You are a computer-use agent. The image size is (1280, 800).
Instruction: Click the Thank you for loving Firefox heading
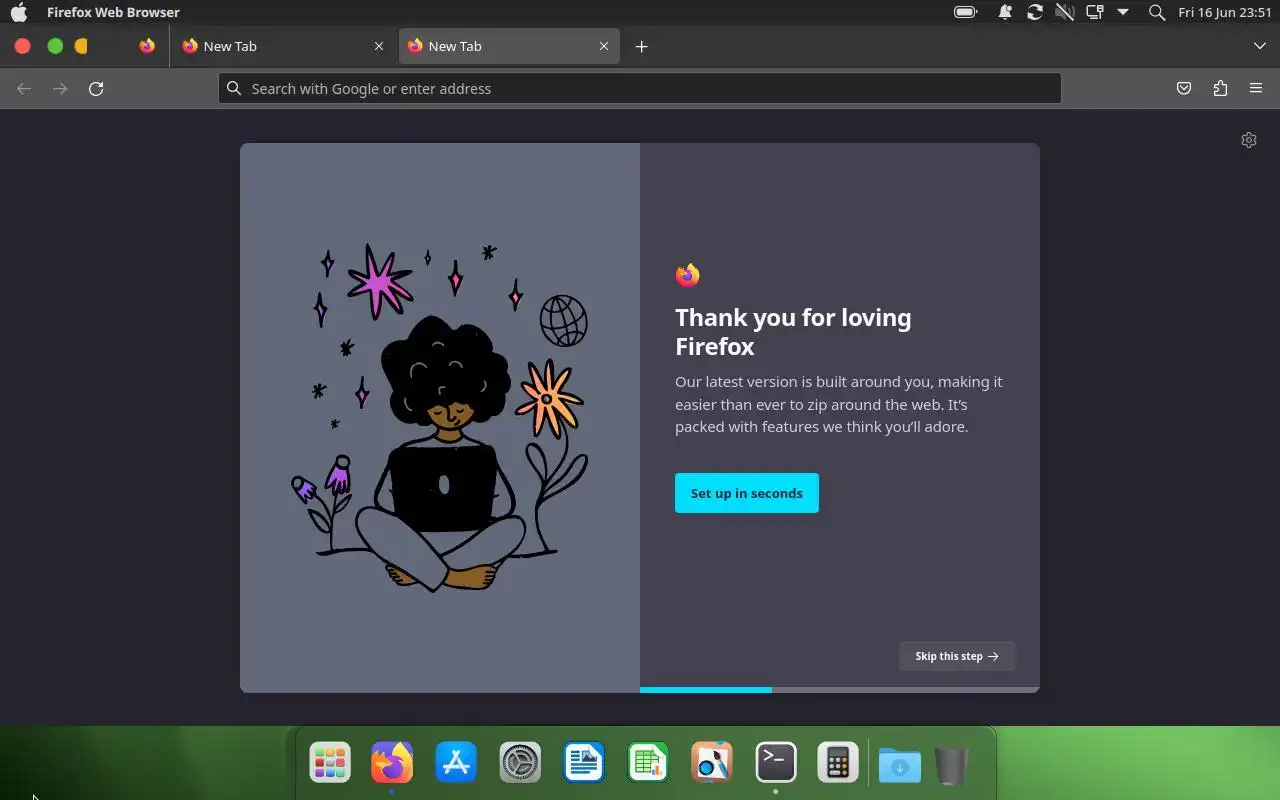pyautogui.click(x=793, y=332)
